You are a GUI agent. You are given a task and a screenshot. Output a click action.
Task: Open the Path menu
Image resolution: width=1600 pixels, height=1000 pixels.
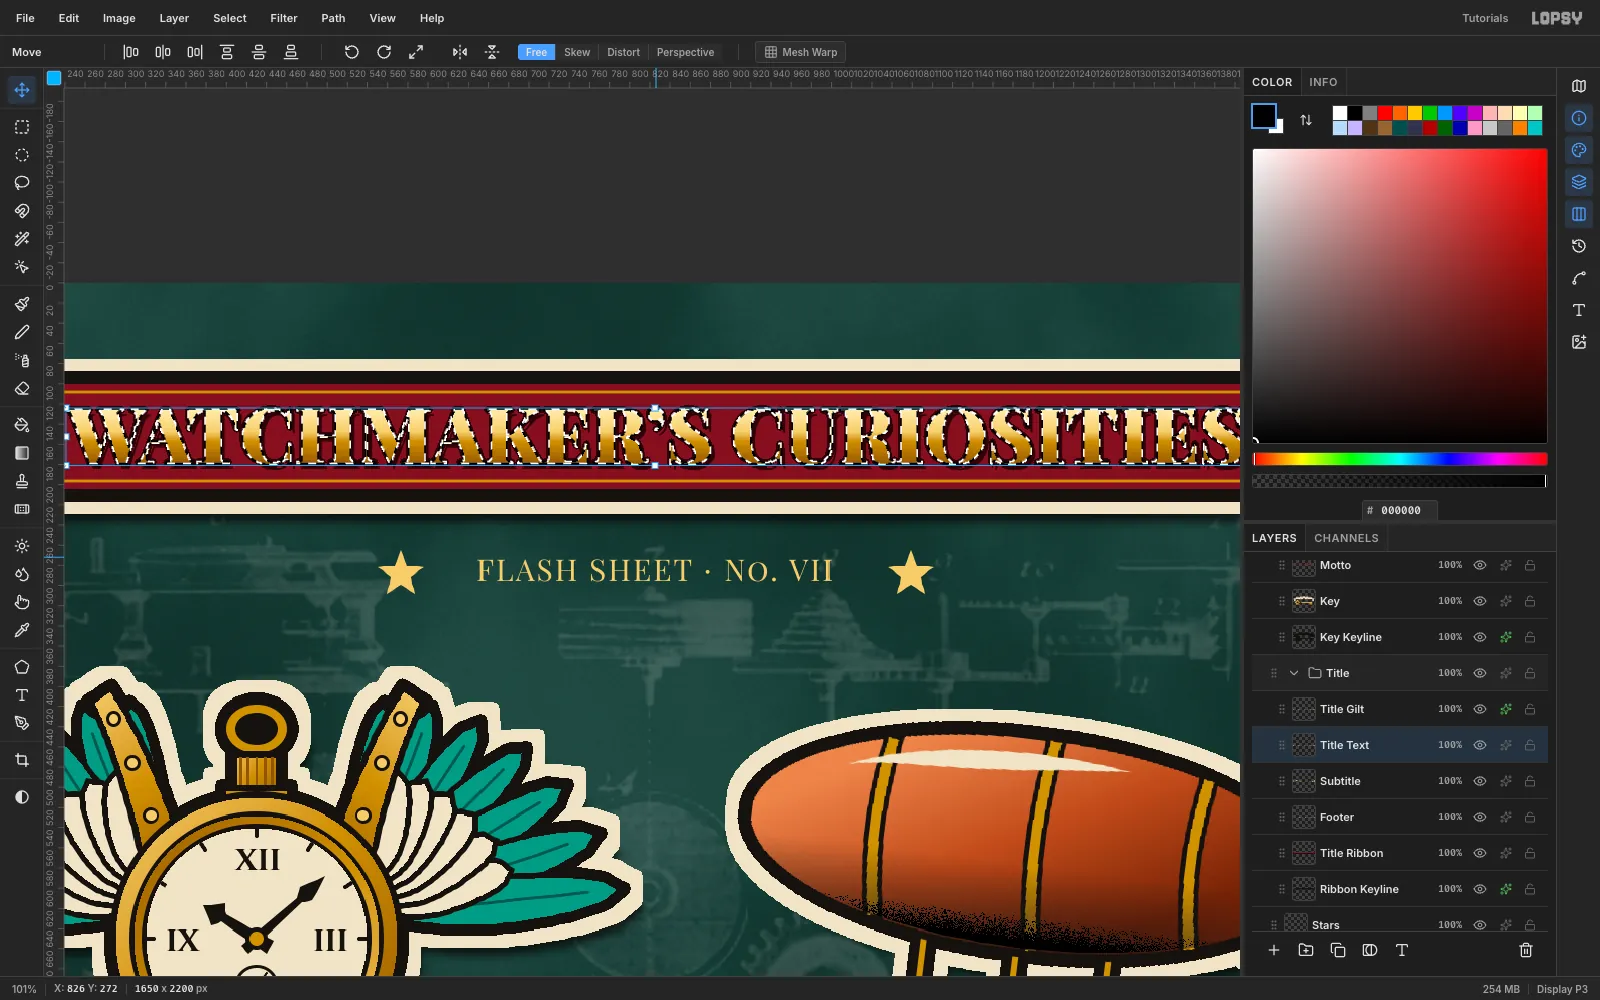click(x=333, y=18)
